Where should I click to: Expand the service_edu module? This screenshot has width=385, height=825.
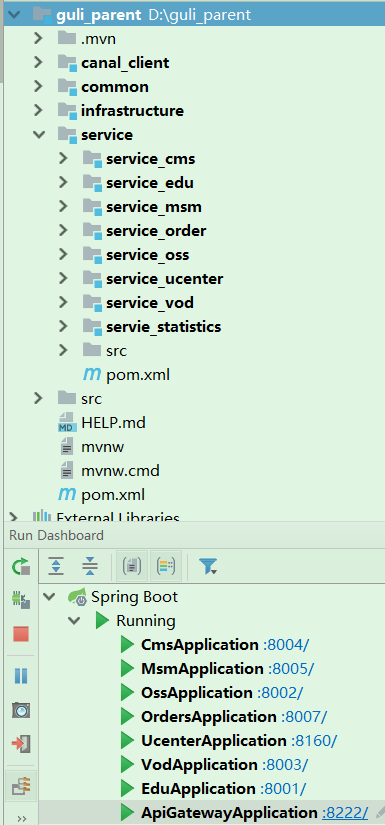[x=63, y=183]
